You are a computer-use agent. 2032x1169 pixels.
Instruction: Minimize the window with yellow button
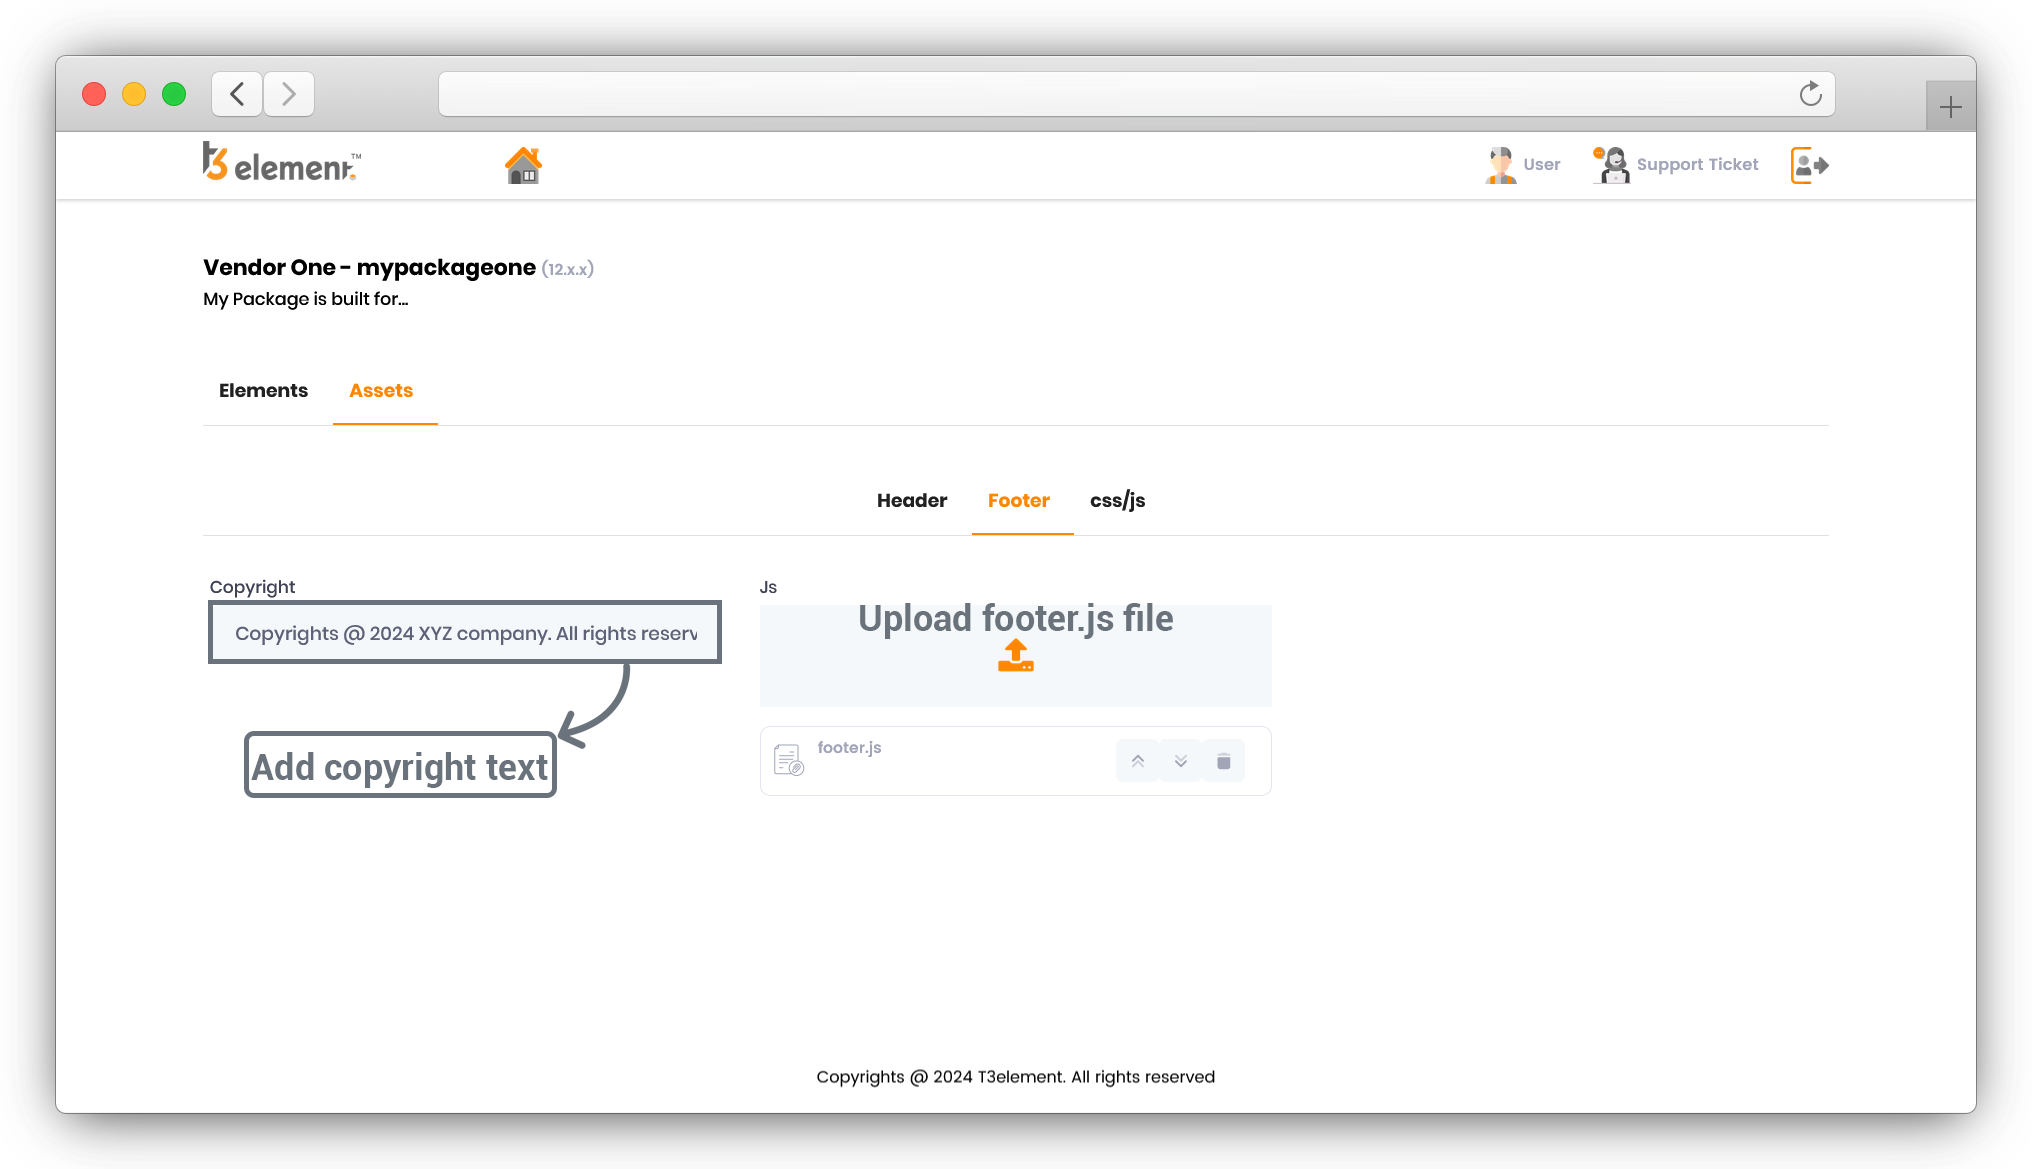134,94
